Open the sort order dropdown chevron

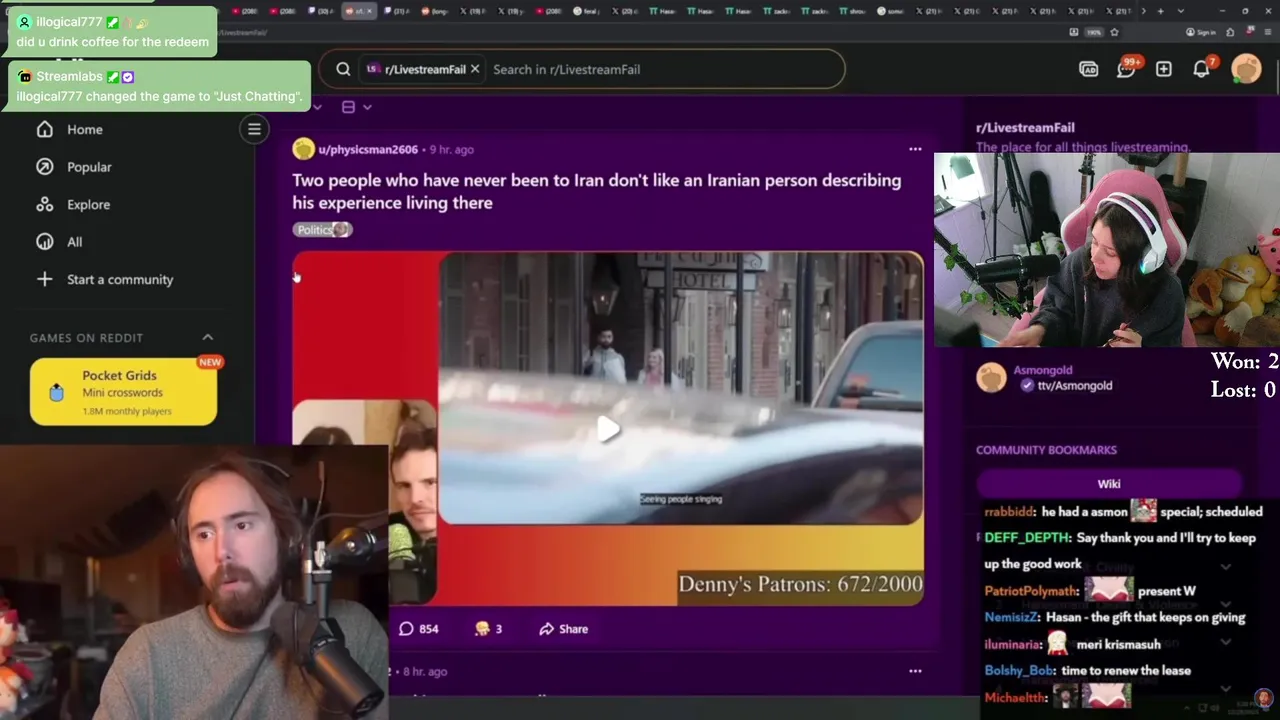point(317,107)
